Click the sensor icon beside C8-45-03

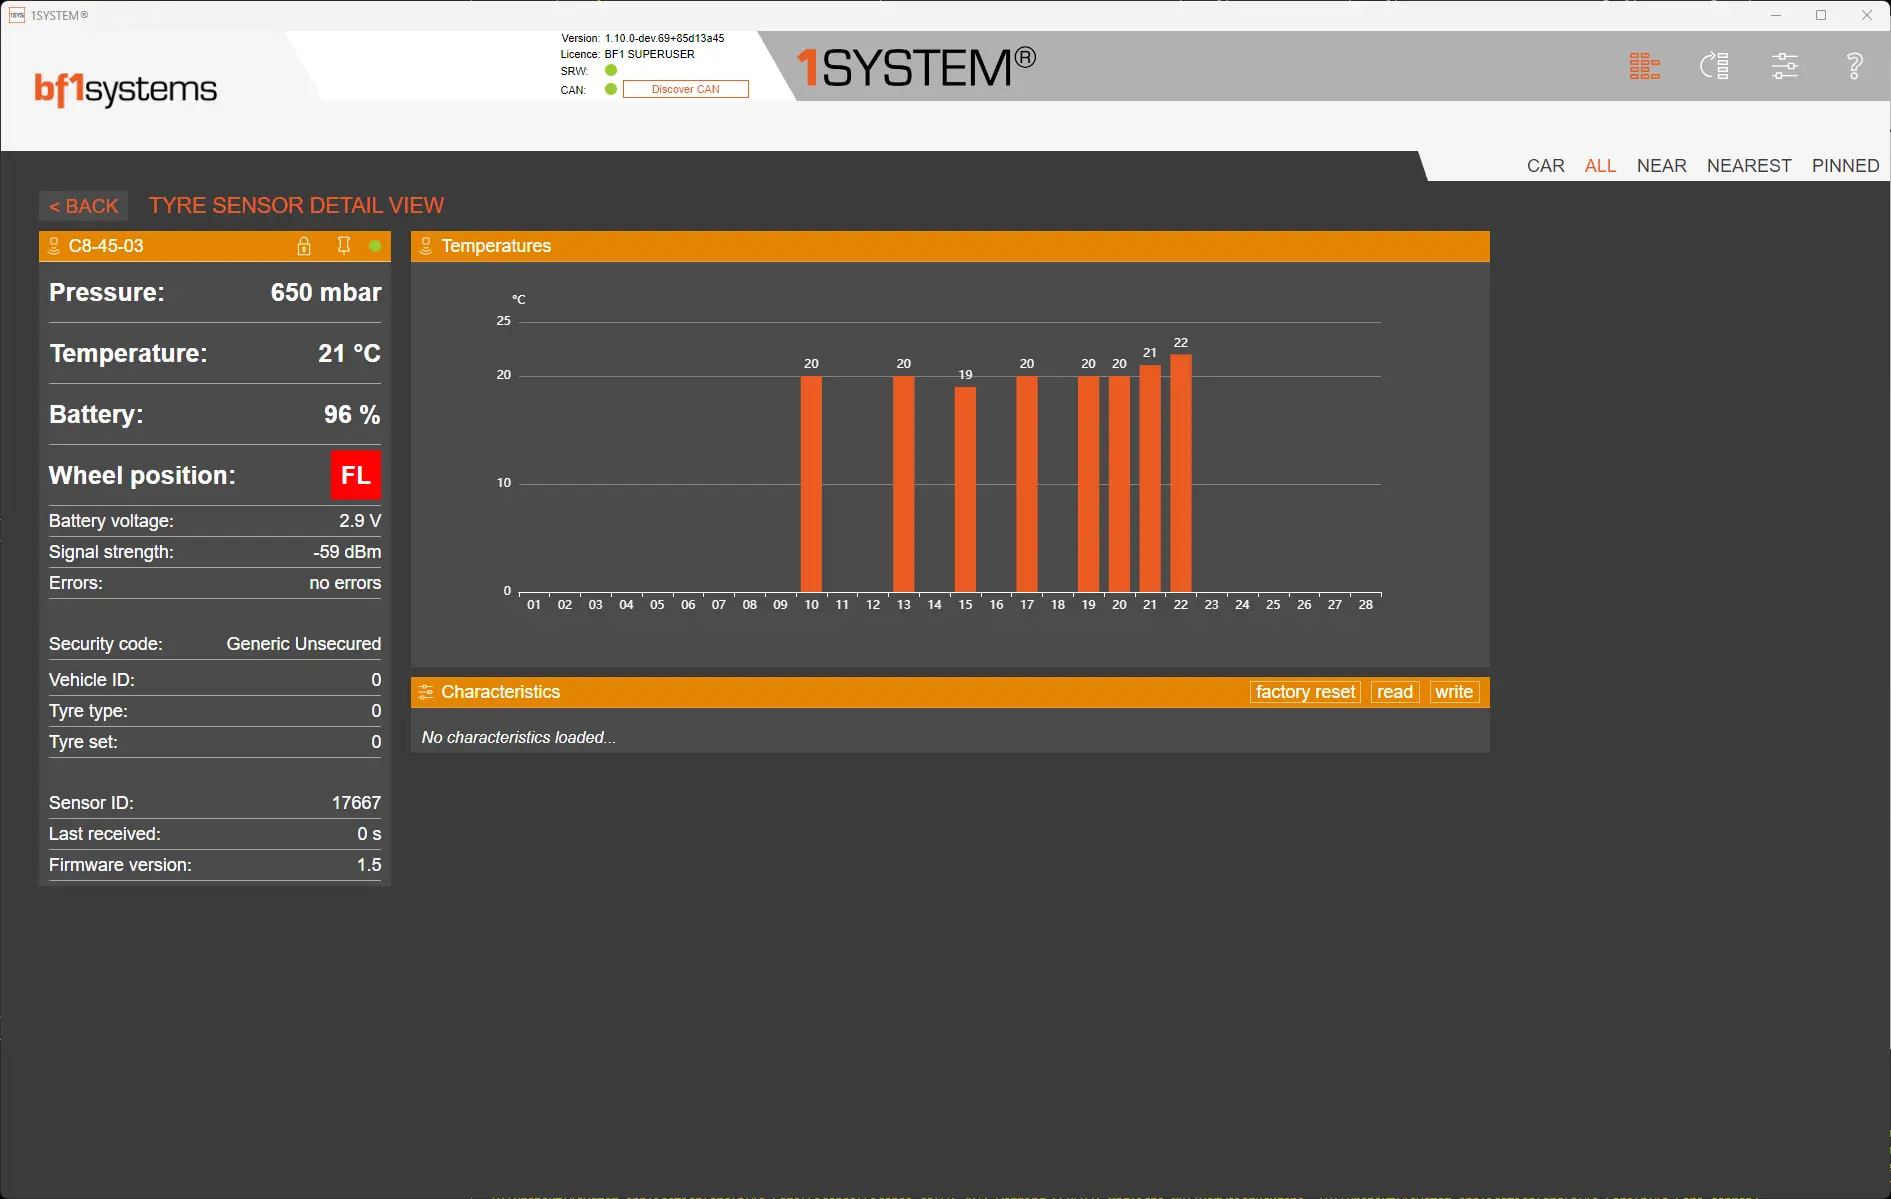(54, 246)
